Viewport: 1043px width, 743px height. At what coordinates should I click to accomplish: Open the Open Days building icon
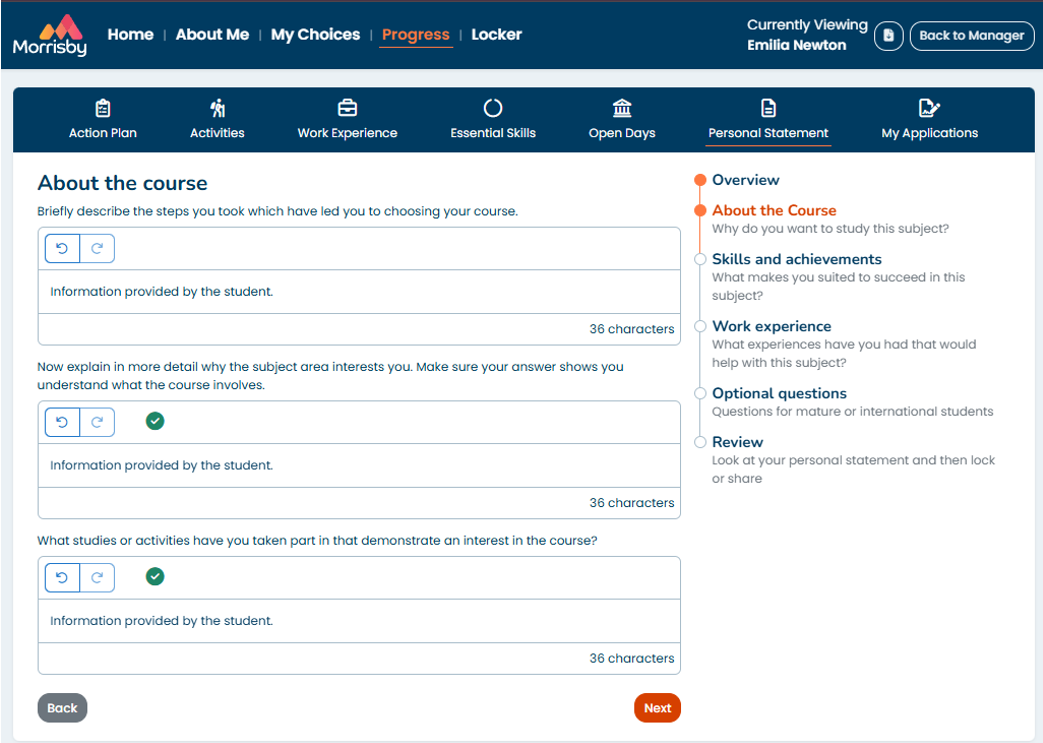point(622,108)
